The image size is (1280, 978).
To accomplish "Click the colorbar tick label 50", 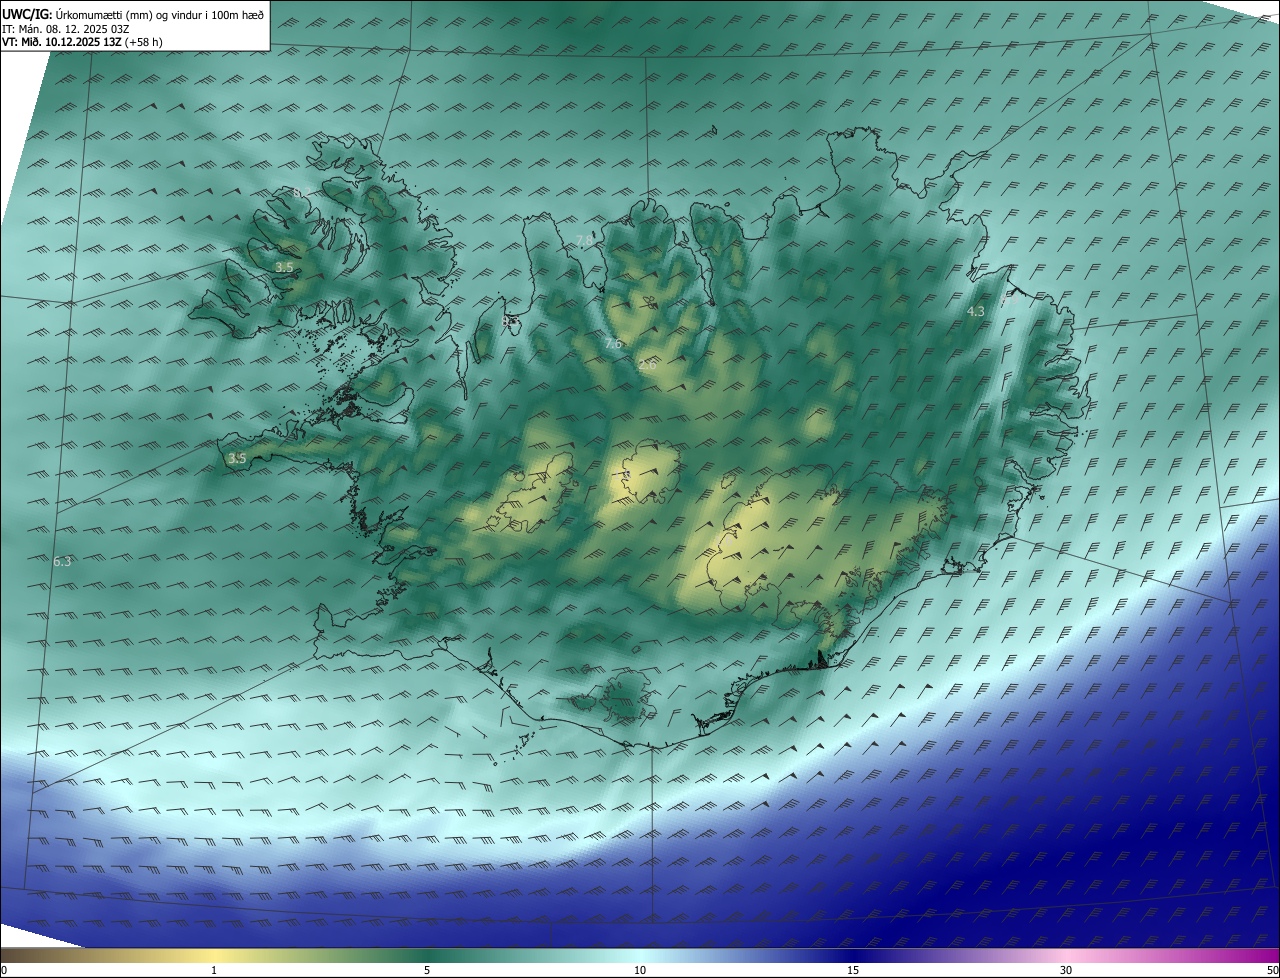I will 1273,970.
